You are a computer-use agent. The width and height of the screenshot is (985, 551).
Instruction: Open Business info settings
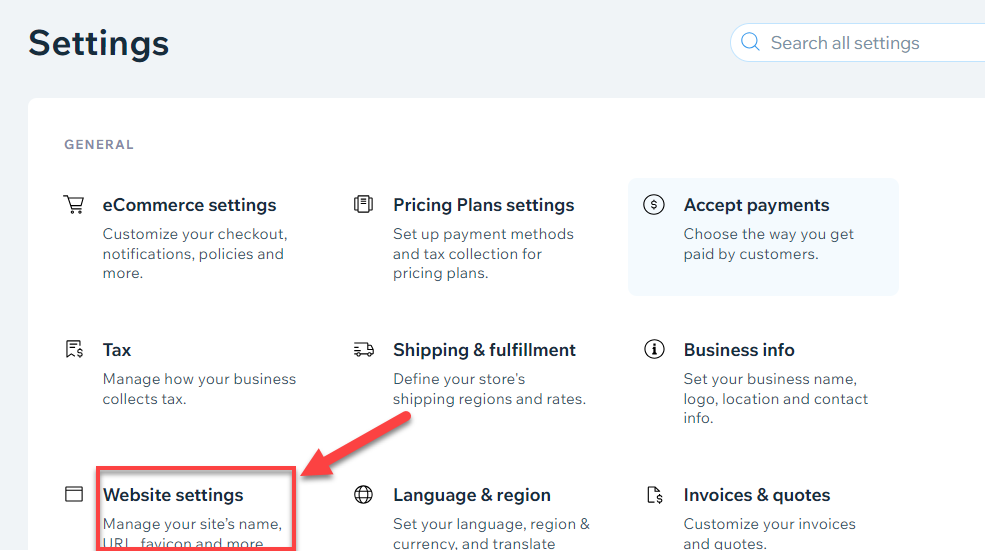pos(739,350)
